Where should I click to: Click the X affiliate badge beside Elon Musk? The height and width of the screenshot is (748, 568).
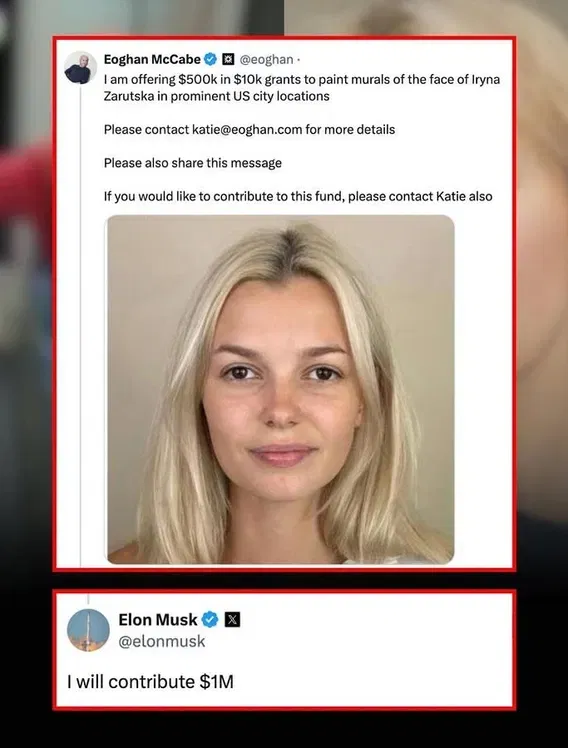tap(232, 620)
